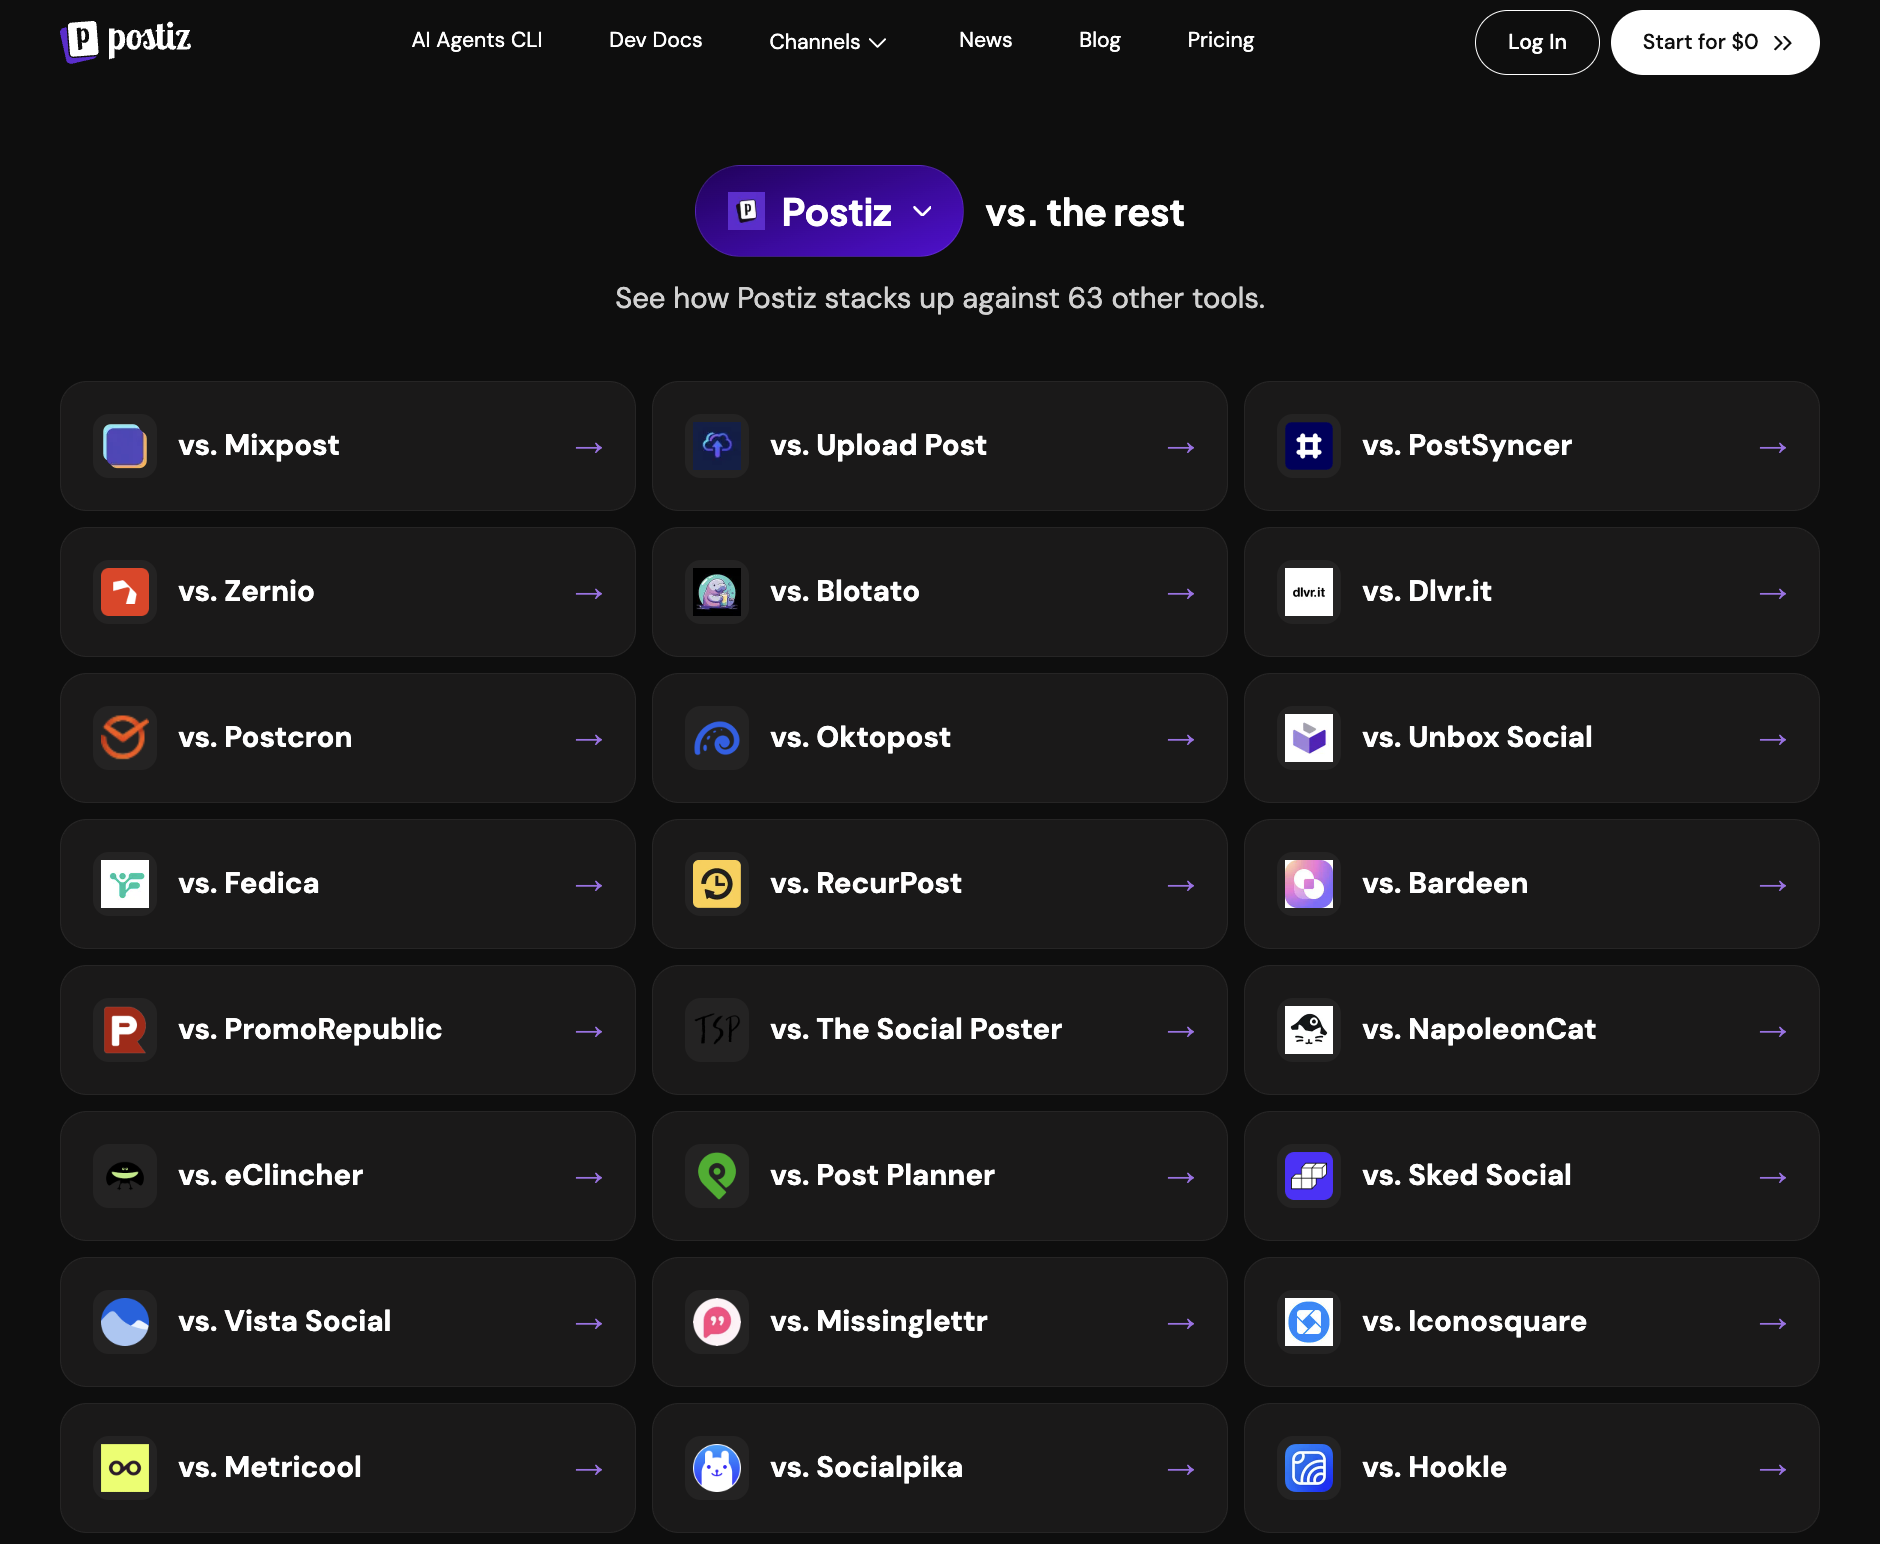Viewport: 1880px width, 1544px height.
Task: Click the Social Poster TSP icon
Action: tap(717, 1030)
